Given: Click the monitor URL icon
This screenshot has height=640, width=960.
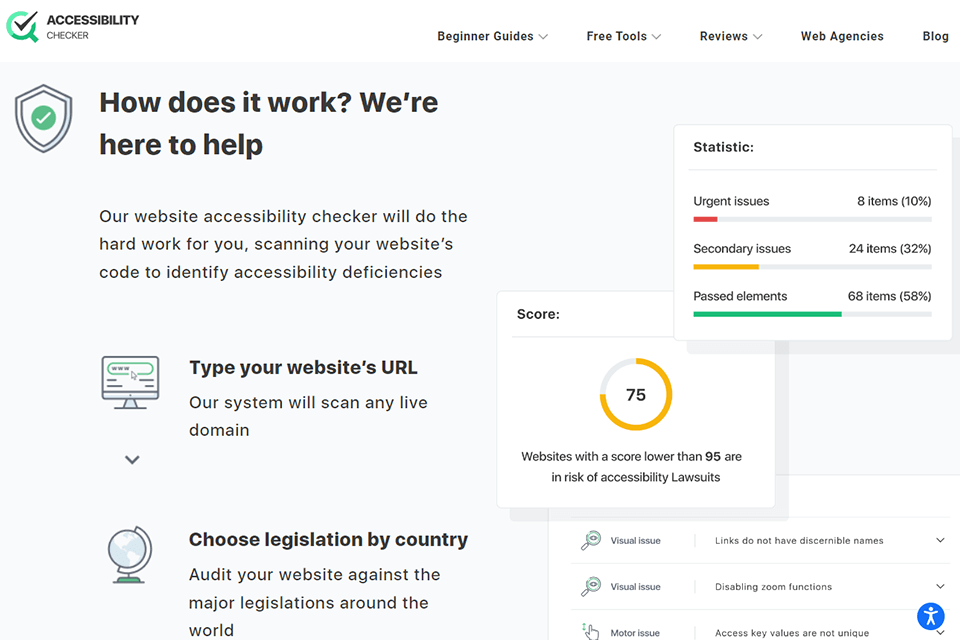Looking at the screenshot, I should pos(130,382).
